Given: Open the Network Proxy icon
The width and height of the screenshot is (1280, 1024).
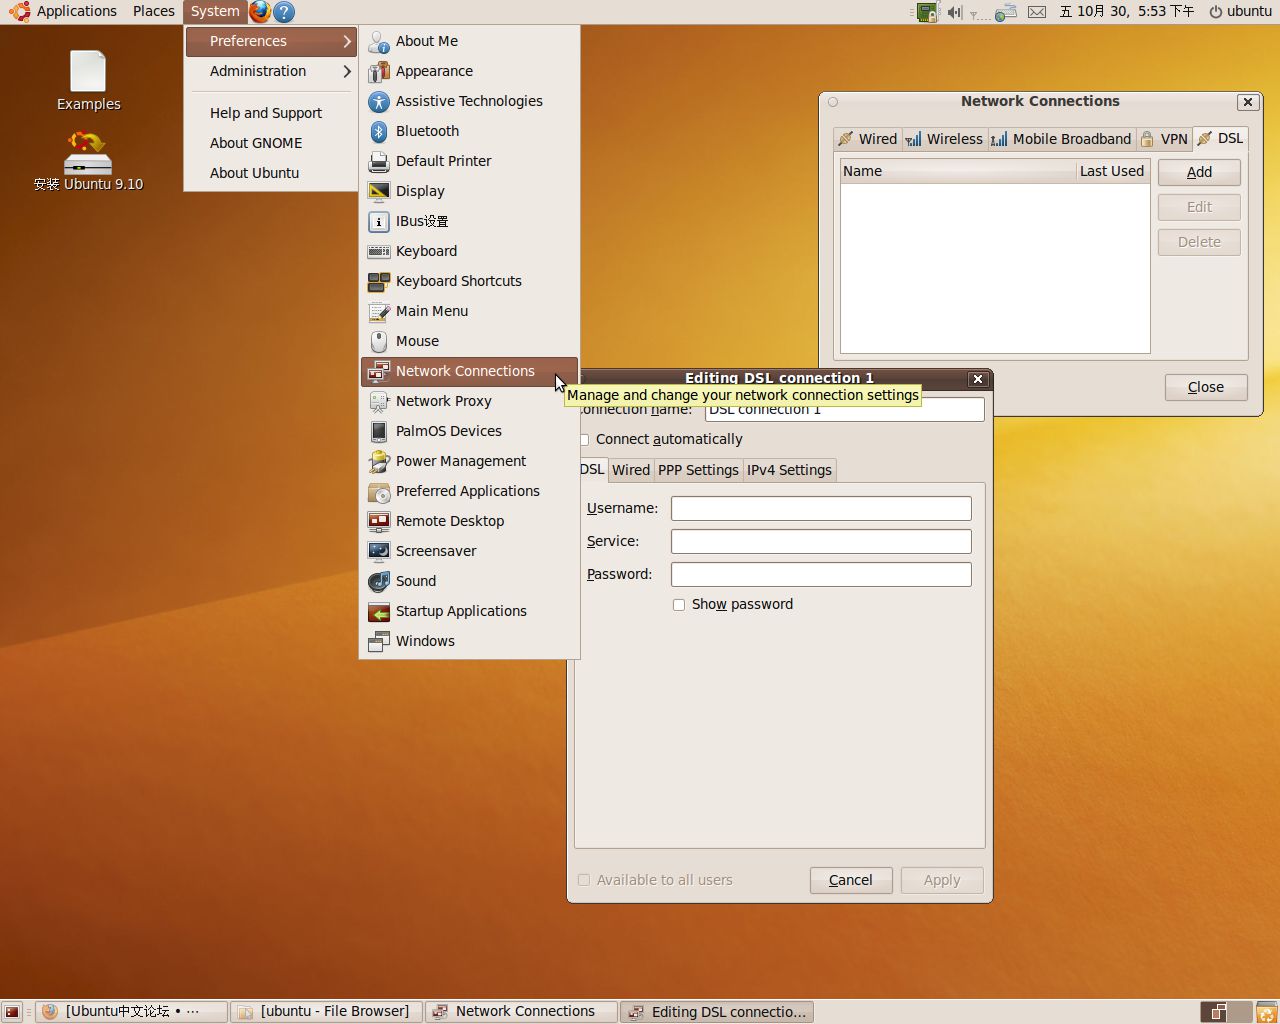Looking at the screenshot, I should tap(378, 402).
